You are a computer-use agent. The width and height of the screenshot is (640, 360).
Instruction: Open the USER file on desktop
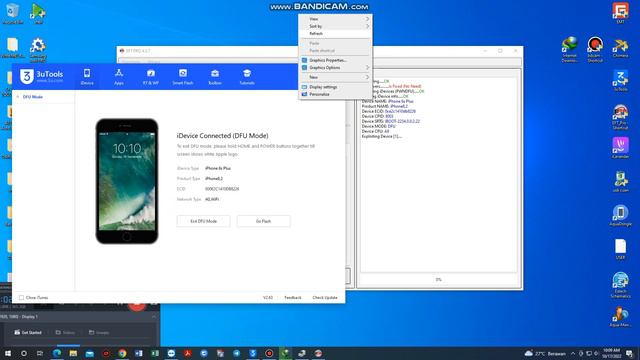(x=620, y=249)
